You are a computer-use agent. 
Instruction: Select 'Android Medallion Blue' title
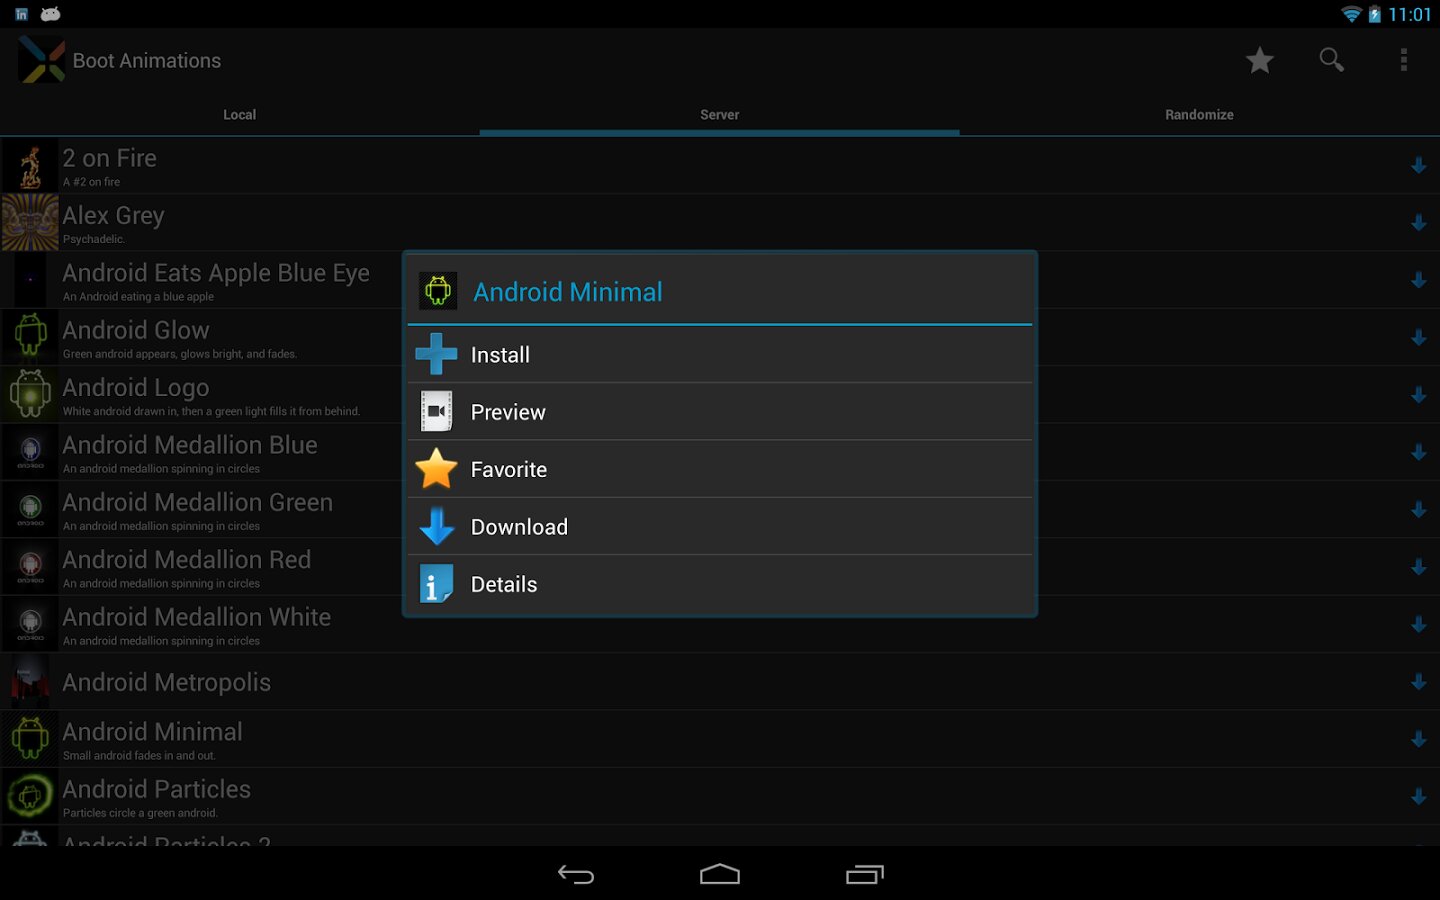[190, 445]
